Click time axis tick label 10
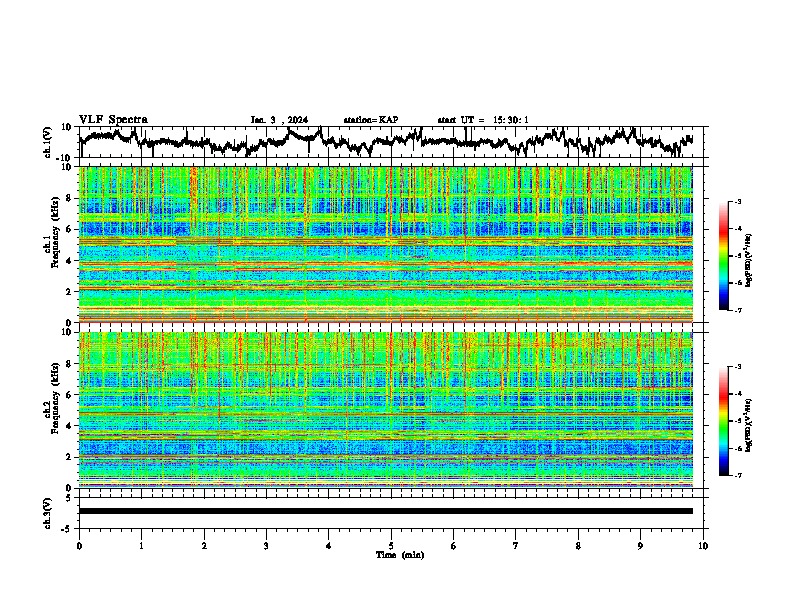The image size is (792, 612). (x=703, y=546)
